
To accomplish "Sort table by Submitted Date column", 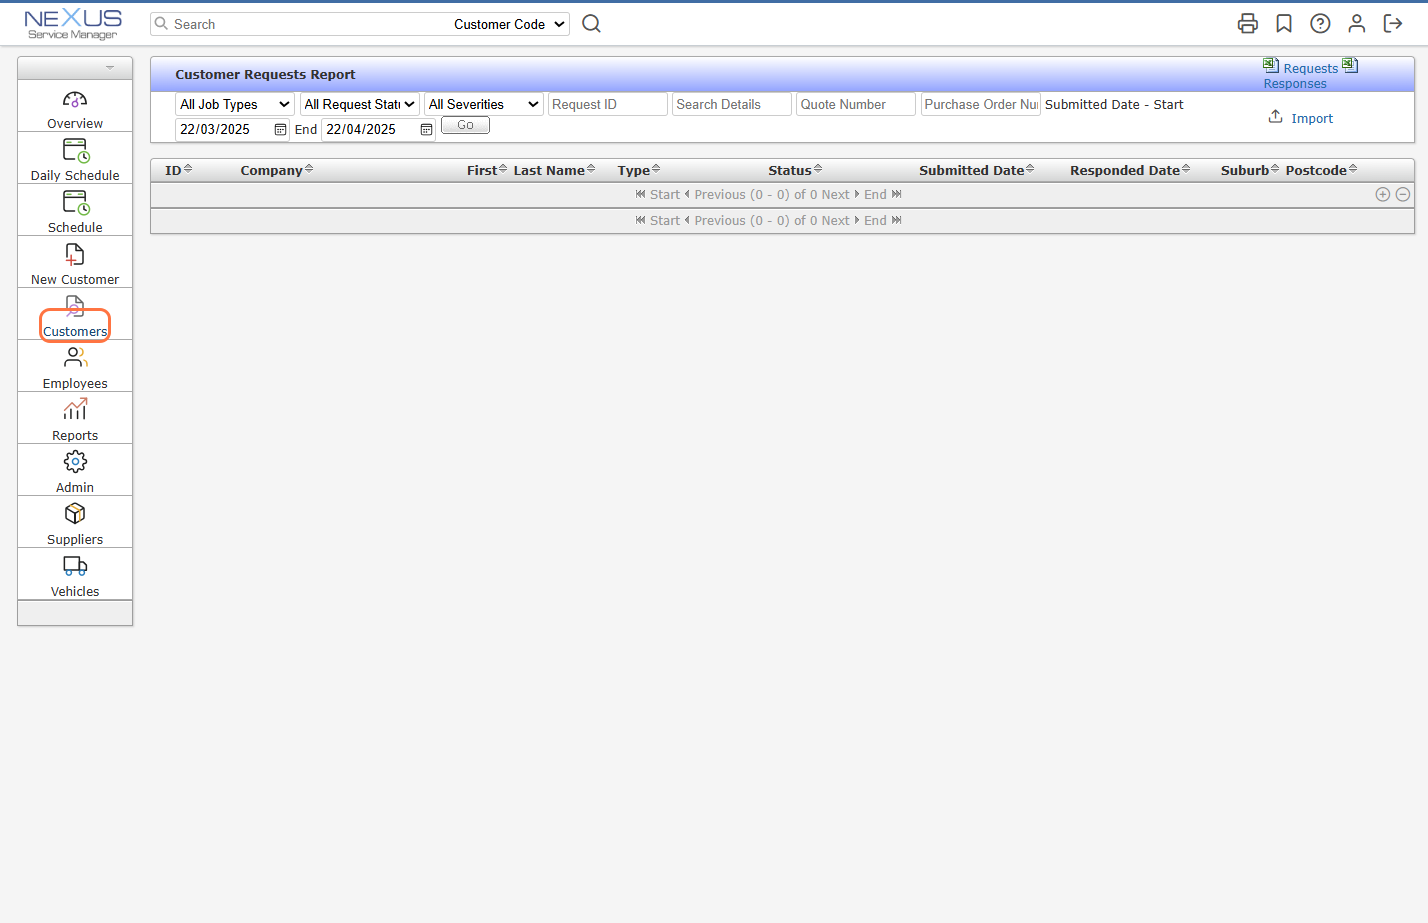I will 977,170.
